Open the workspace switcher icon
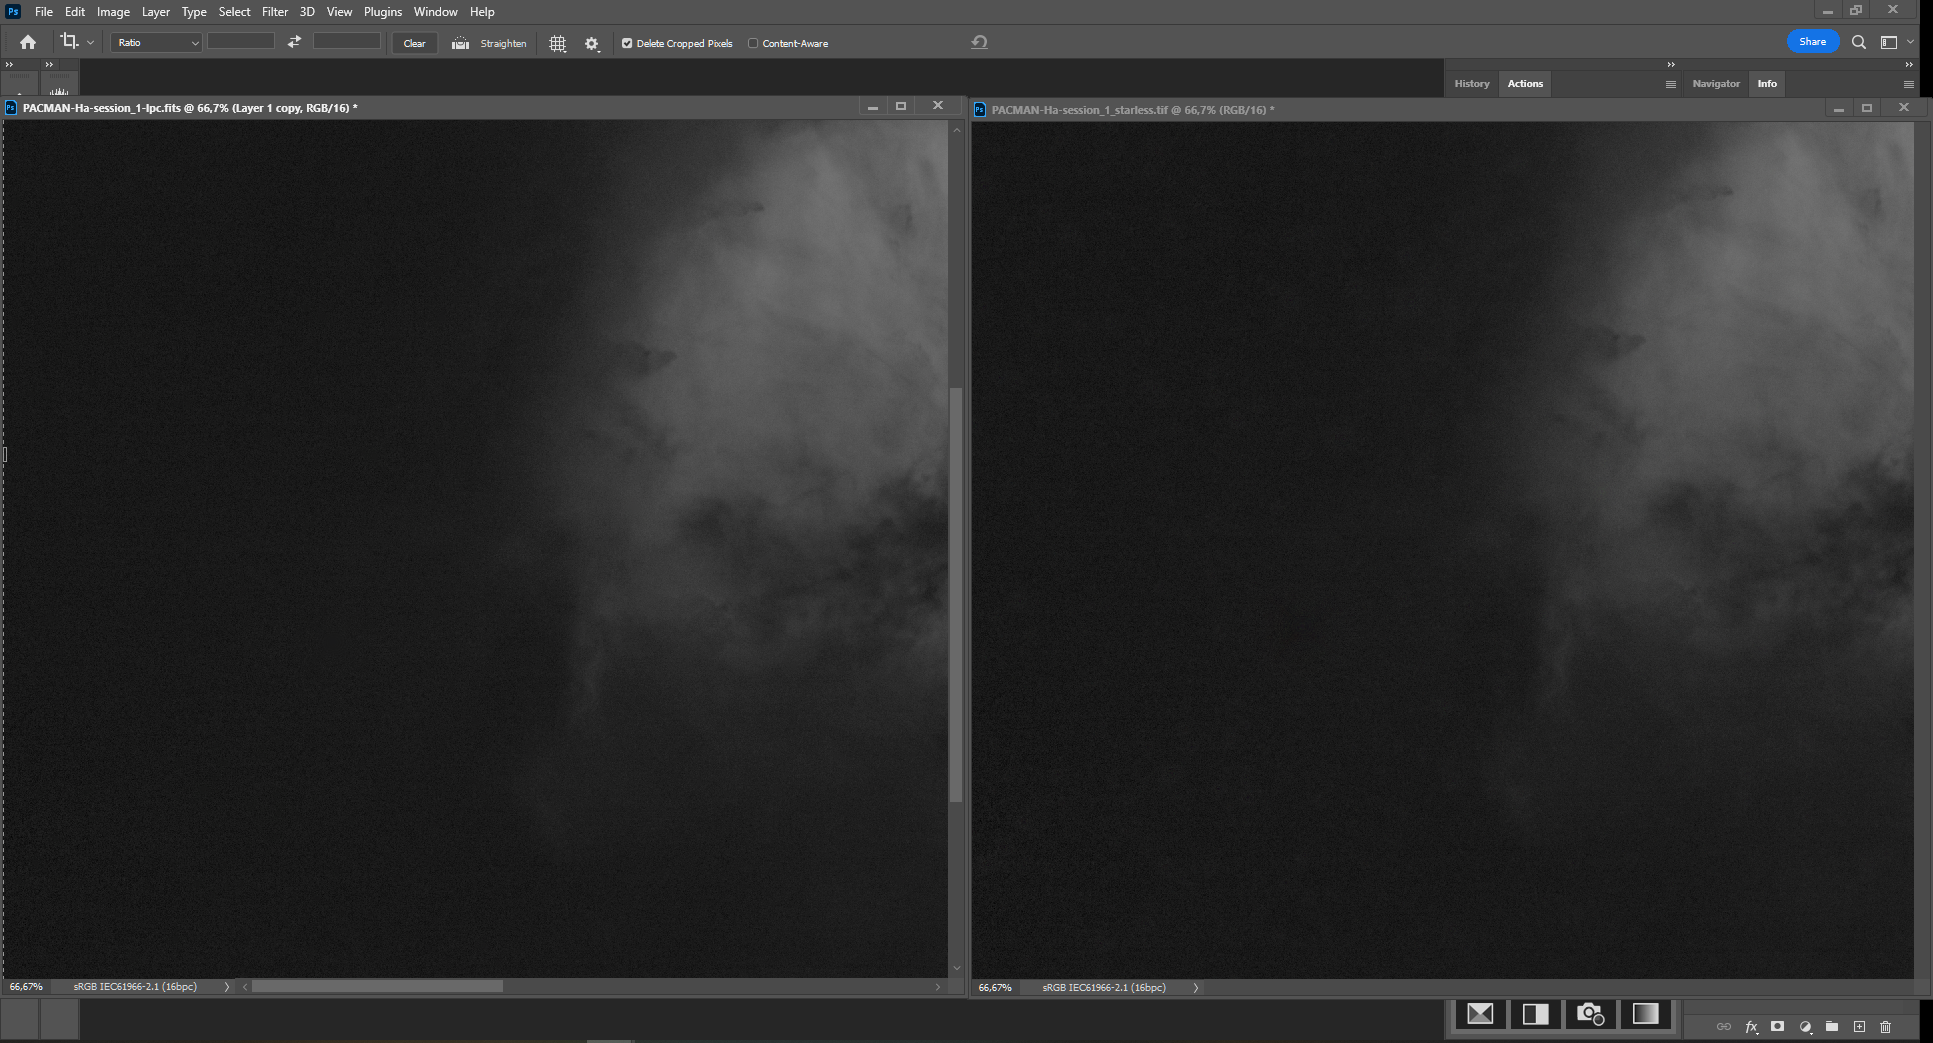The height and width of the screenshot is (1043, 1933). 1889,42
